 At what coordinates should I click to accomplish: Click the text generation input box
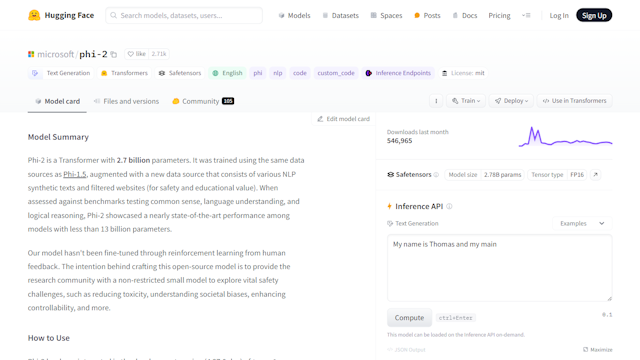point(500,268)
